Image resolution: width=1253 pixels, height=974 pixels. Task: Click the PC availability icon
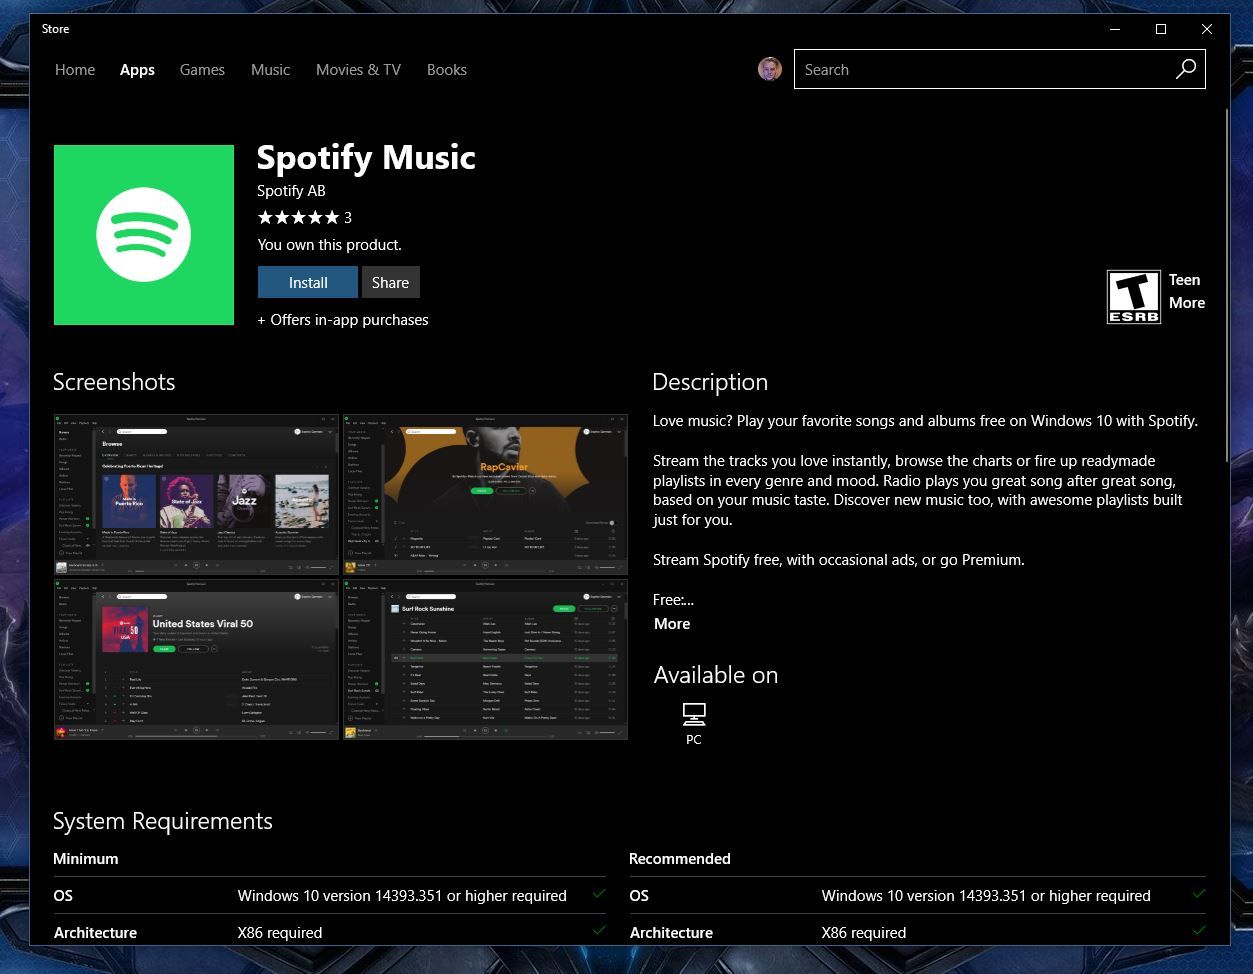pos(693,715)
